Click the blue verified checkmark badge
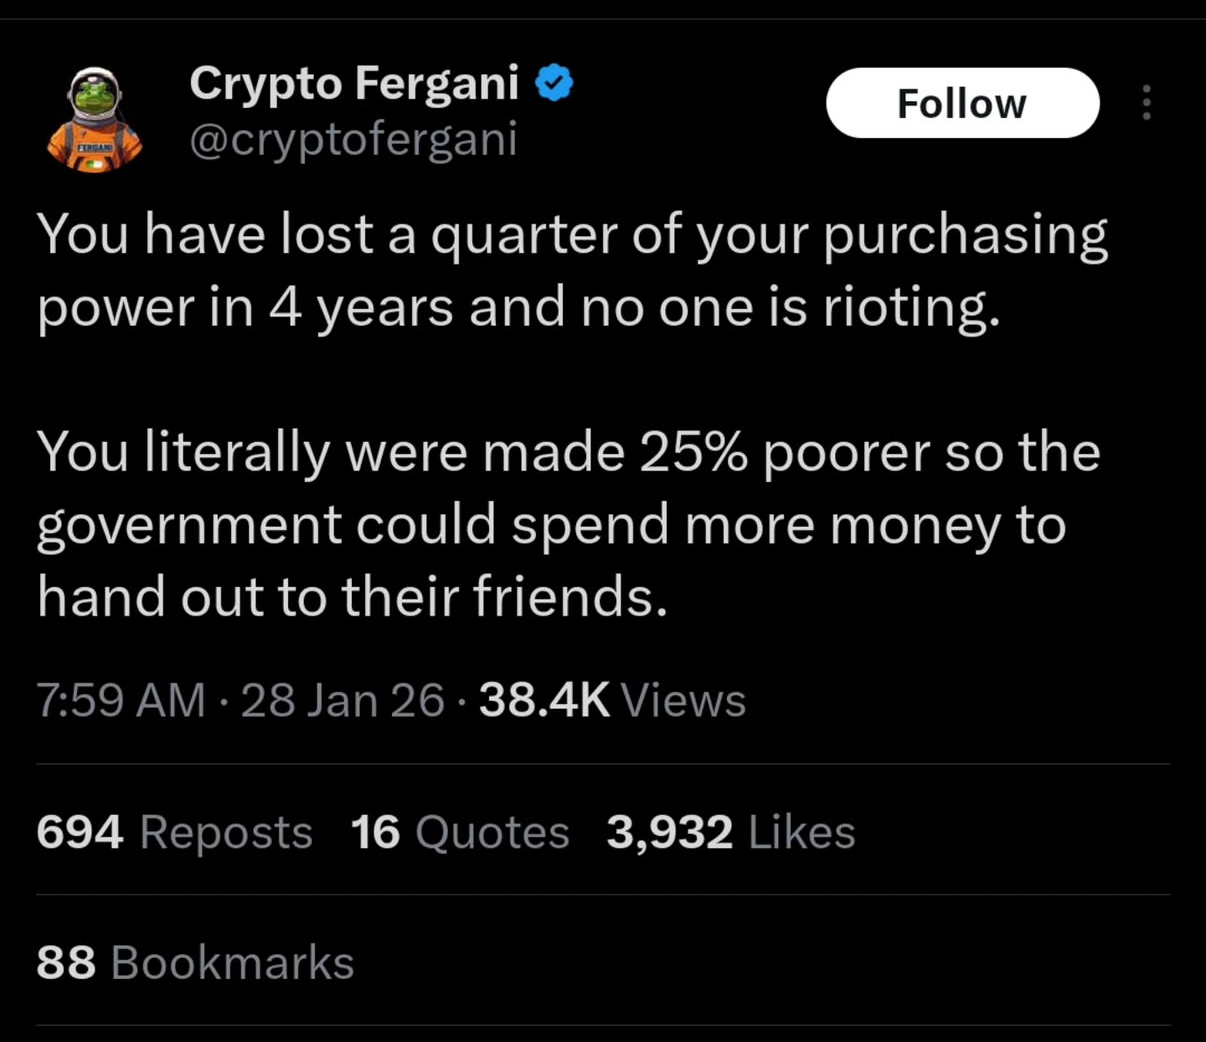1206x1042 pixels. coord(555,83)
